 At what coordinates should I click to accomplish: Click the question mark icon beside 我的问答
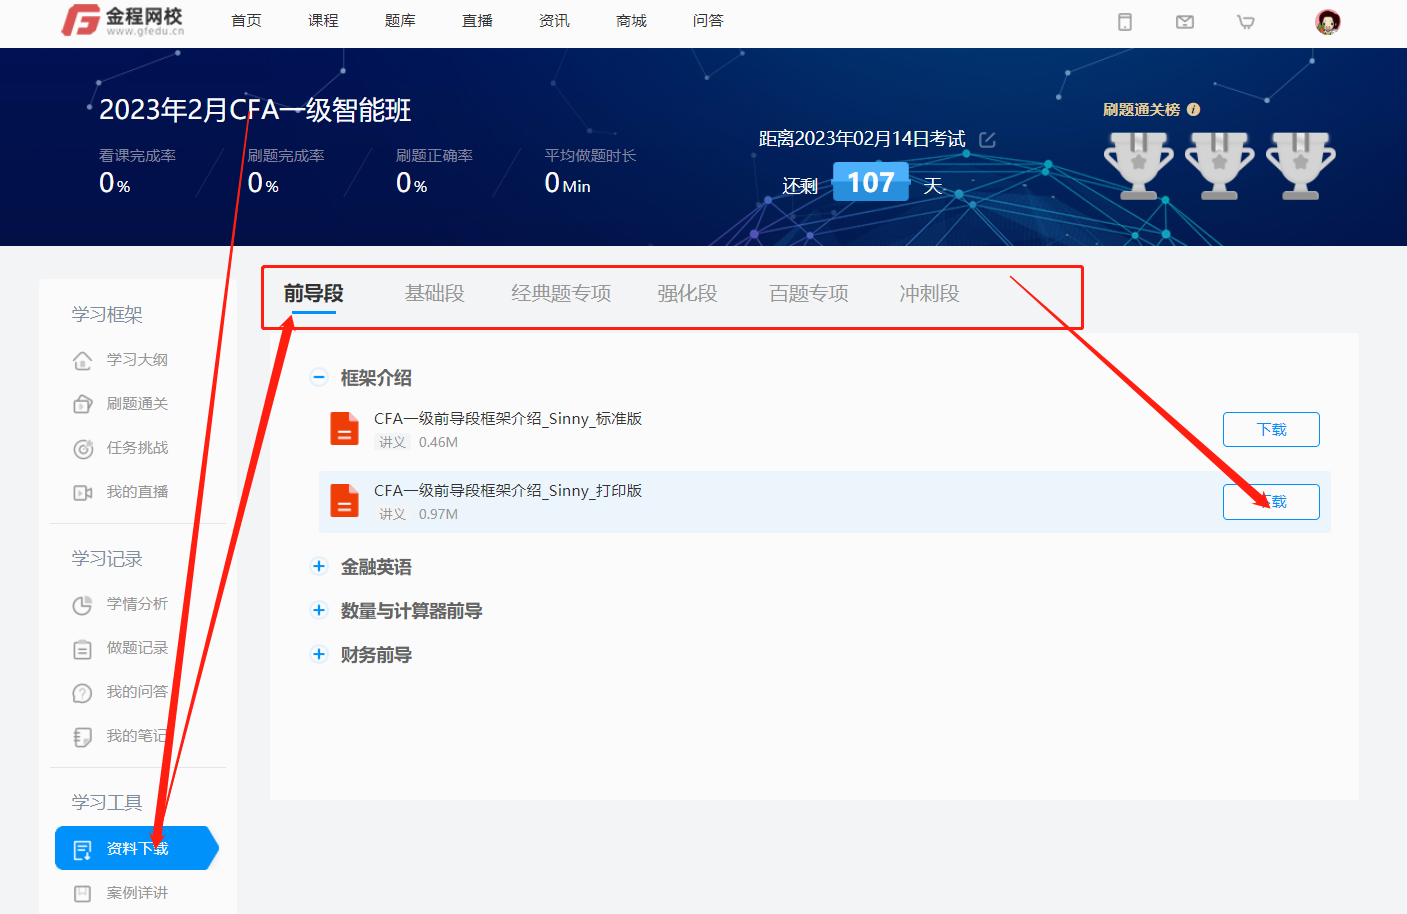point(83,693)
